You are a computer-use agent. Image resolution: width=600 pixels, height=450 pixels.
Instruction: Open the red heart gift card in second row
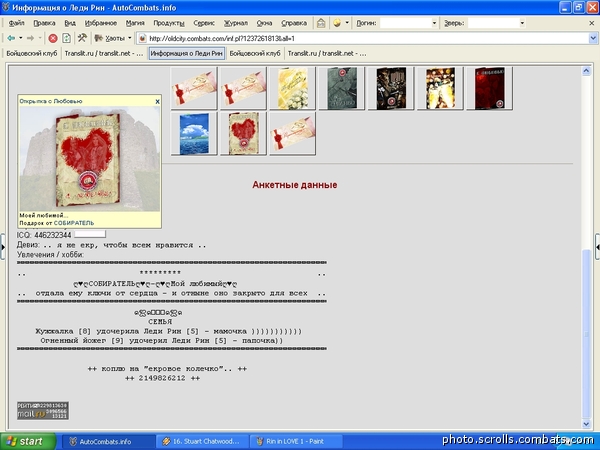coord(243,134)
